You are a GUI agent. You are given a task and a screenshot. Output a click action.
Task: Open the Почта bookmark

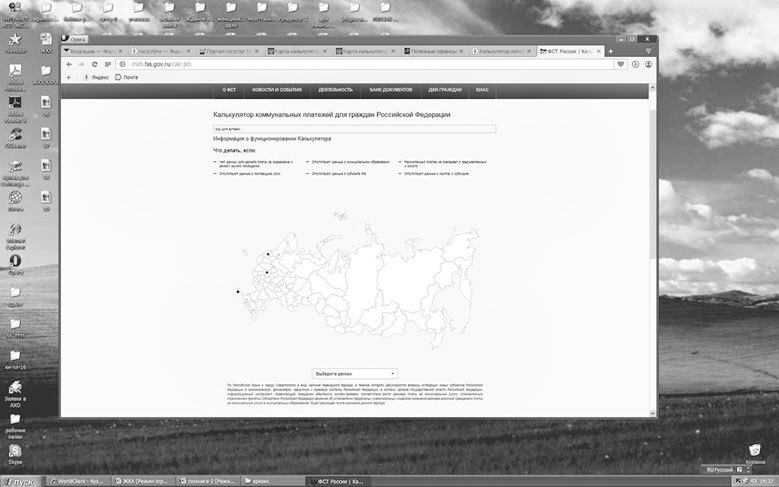pyautogui.click(x=127, y=76)
